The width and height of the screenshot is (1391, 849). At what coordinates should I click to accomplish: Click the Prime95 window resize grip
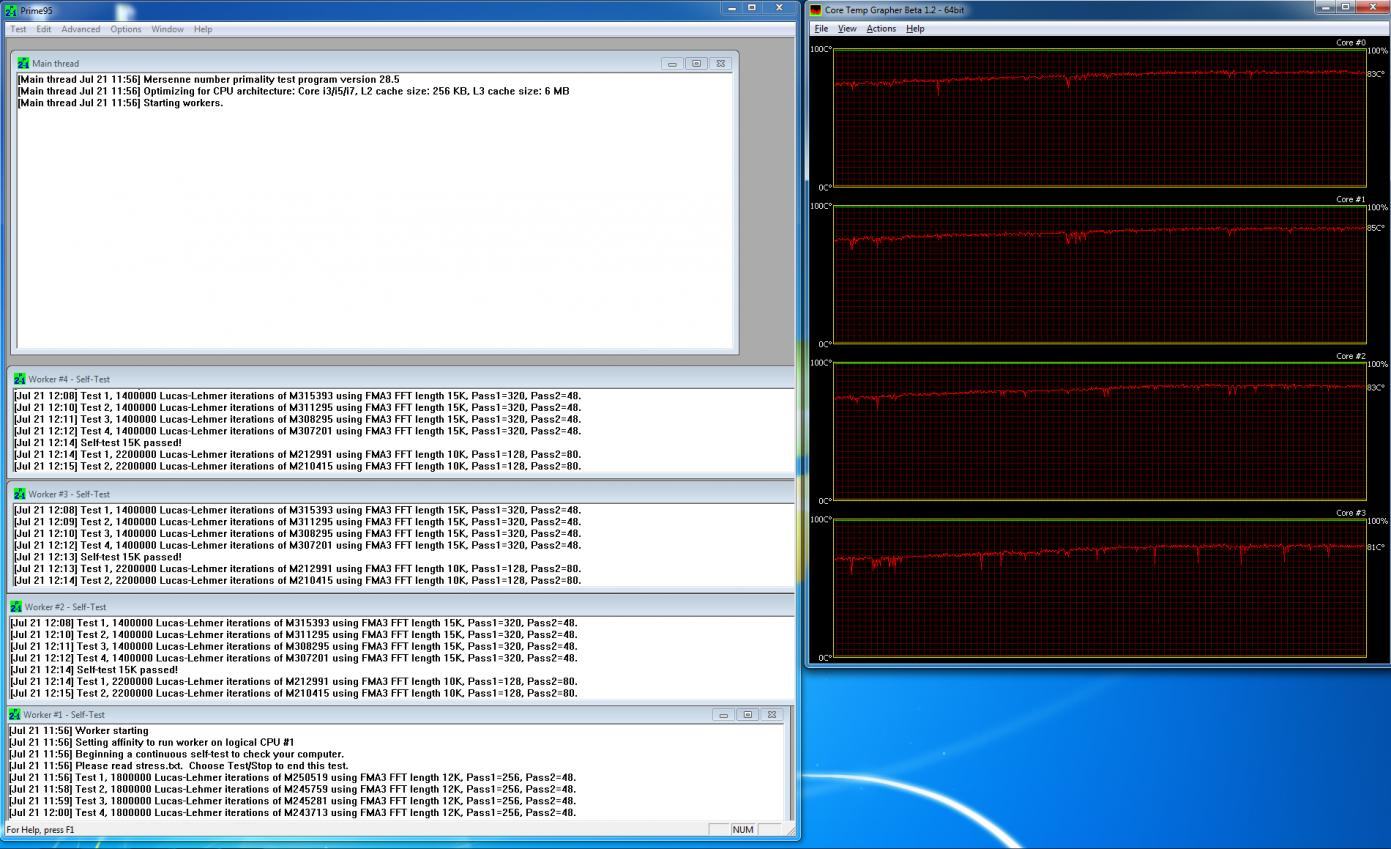point(792,831)
